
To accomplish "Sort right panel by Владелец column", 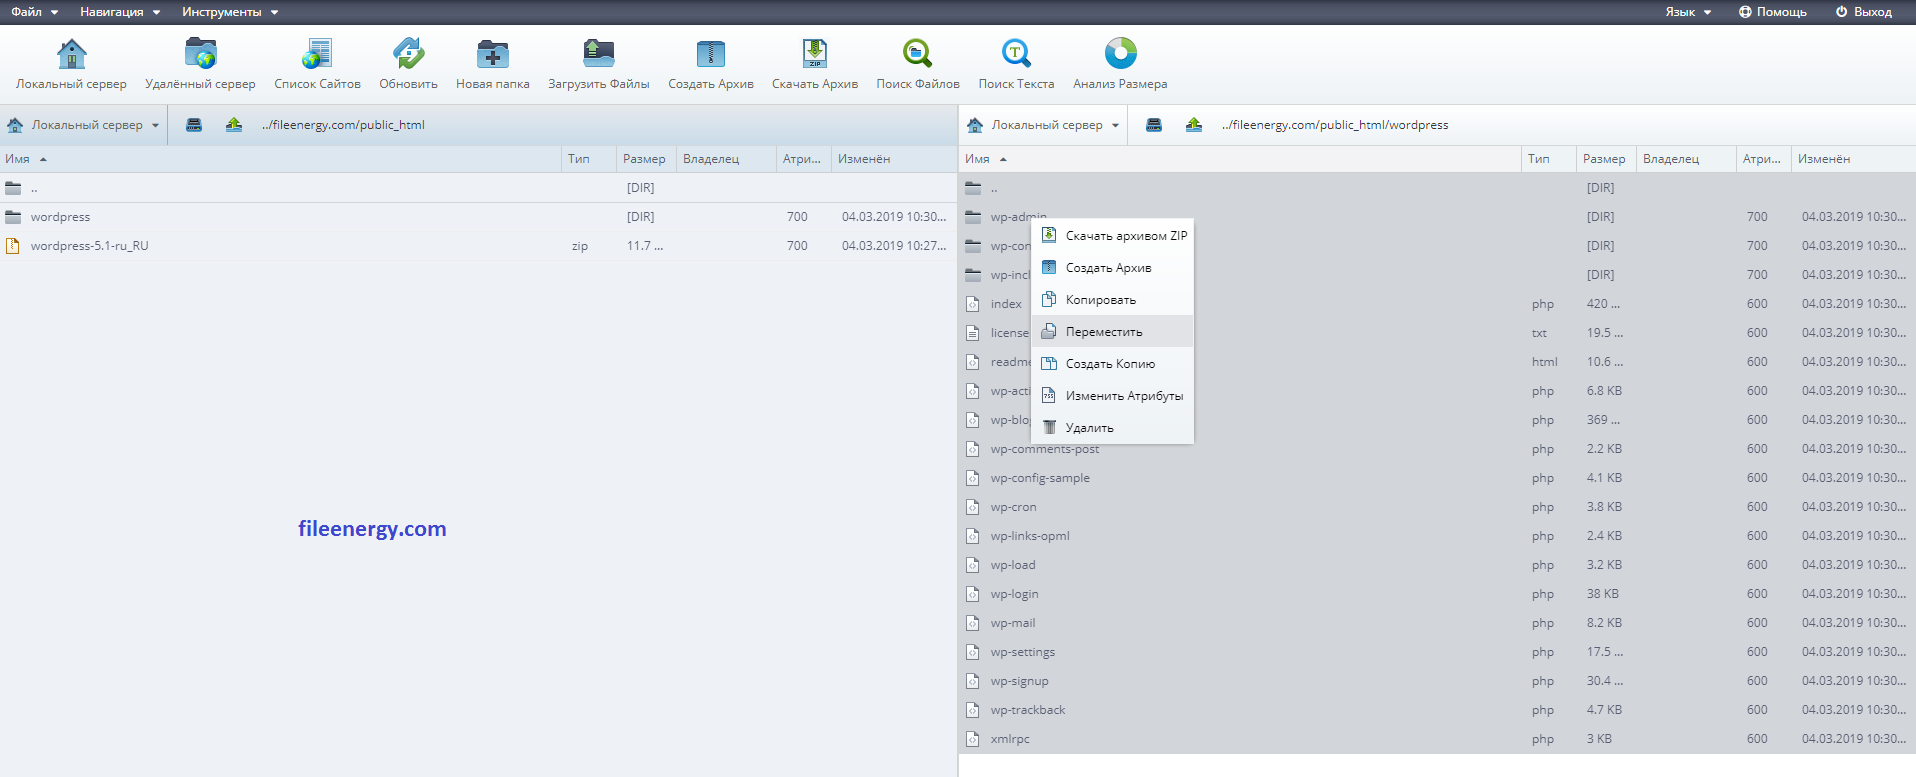I will pos(1686,159).
